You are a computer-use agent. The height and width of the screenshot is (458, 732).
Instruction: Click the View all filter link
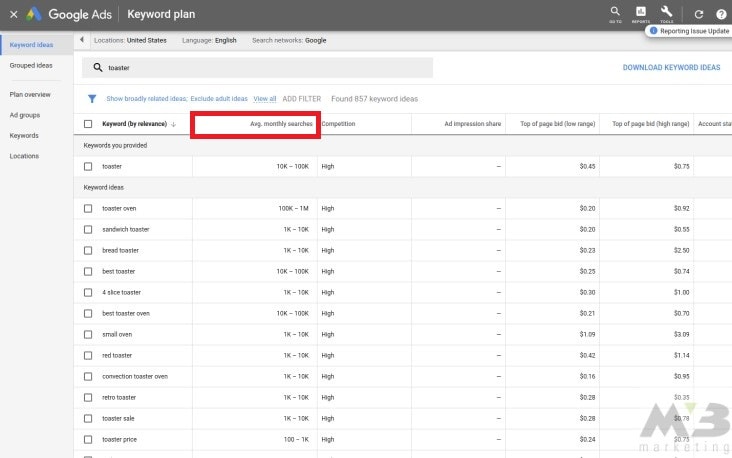[265, 99]
